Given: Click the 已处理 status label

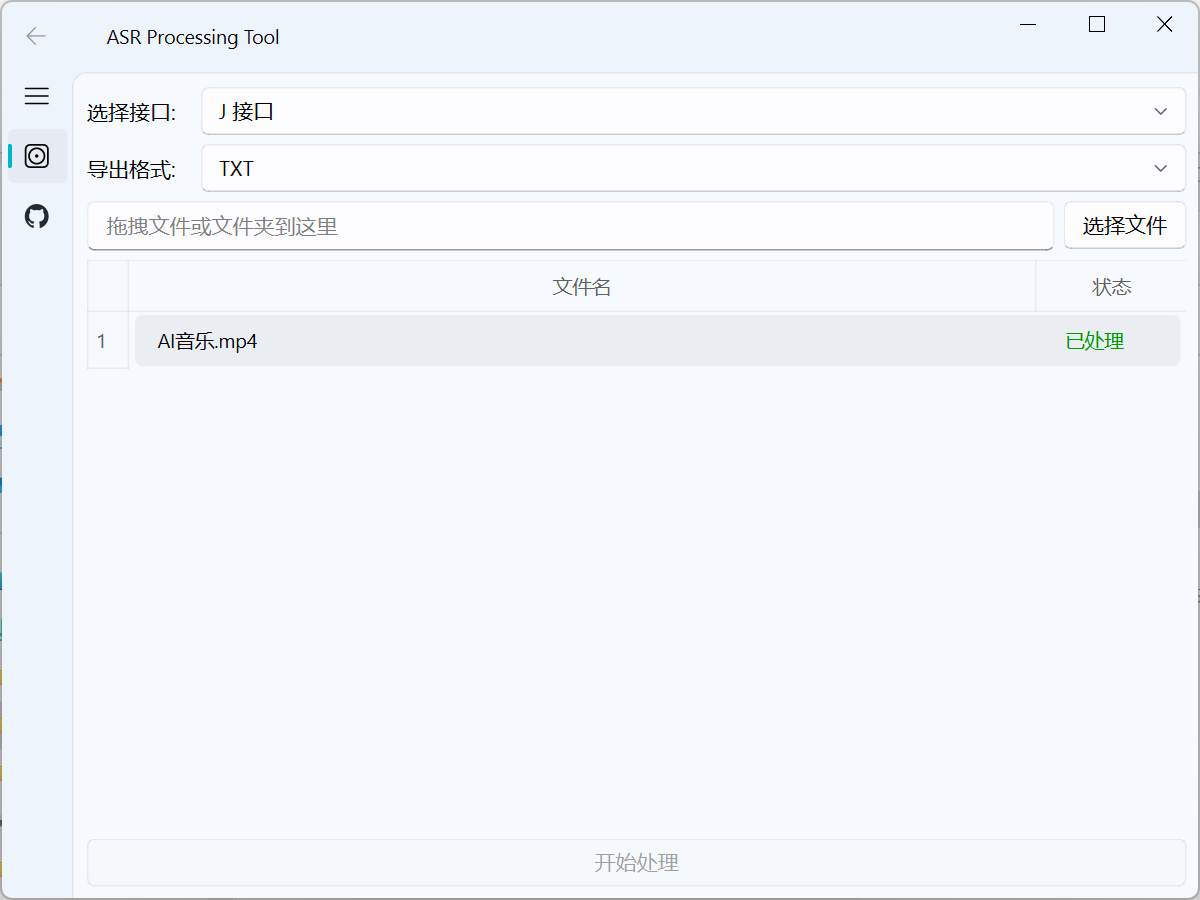Looking at the screenshot, I should point(1095,340).
